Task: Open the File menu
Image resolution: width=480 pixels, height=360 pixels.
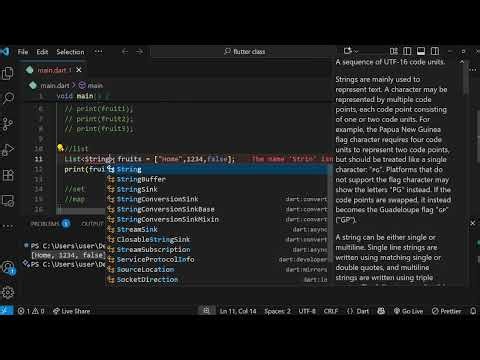Action: 23,52
